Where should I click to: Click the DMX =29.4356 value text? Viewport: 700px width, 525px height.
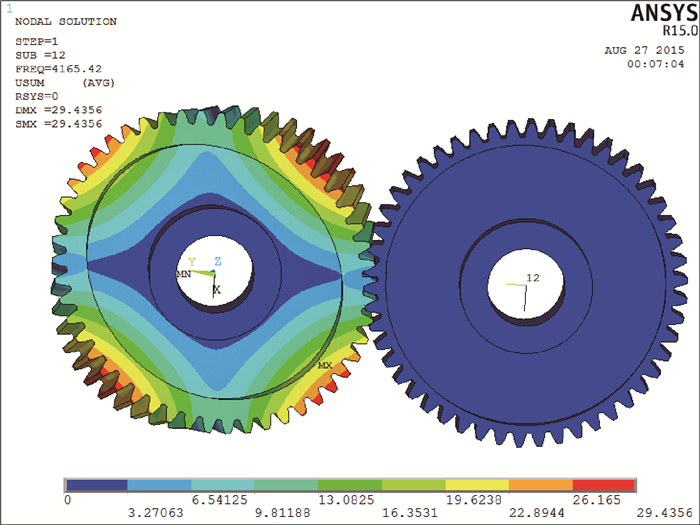[59, 109]
